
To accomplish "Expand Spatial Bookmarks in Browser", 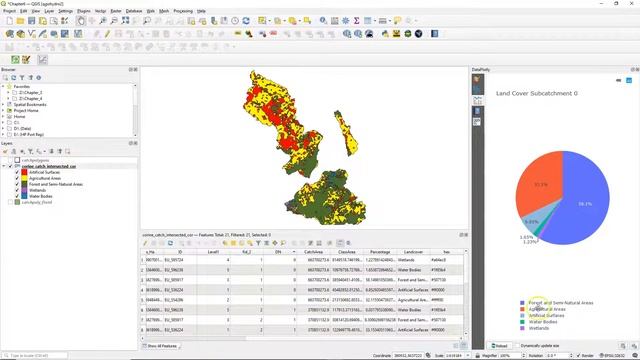I will [3, 104].
